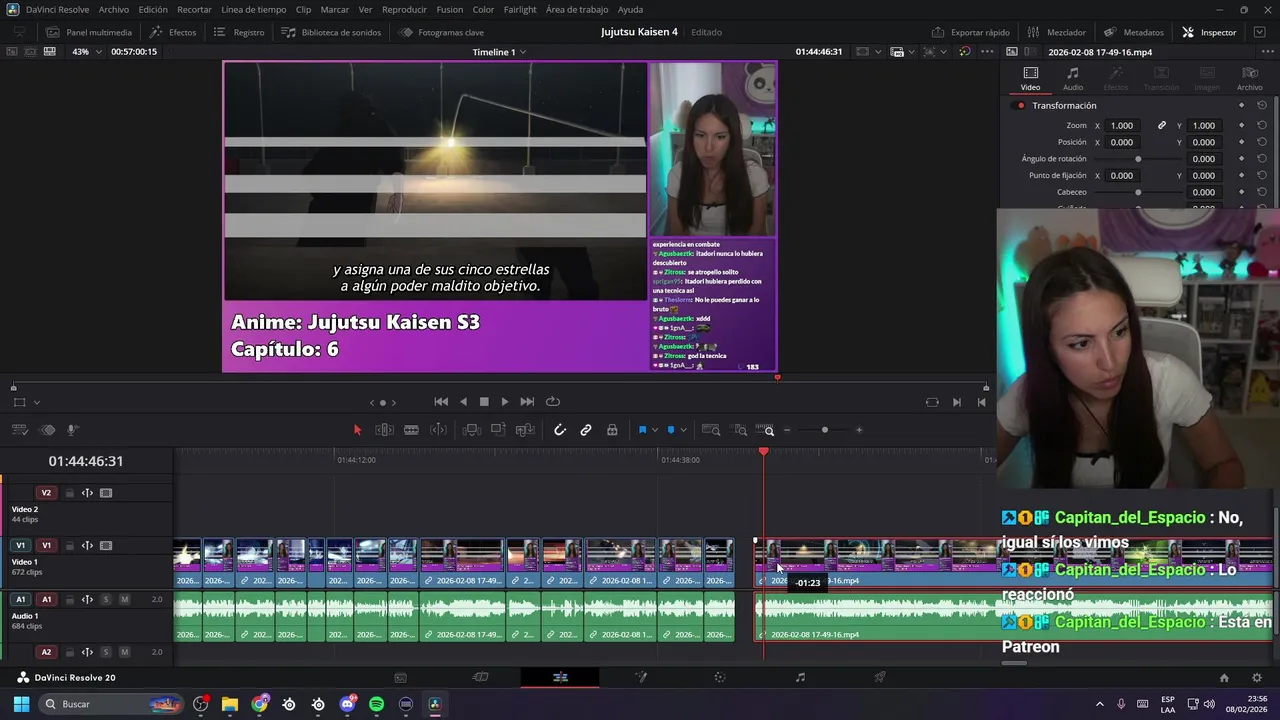Reset the Posición parameter

coord(1262,142)
